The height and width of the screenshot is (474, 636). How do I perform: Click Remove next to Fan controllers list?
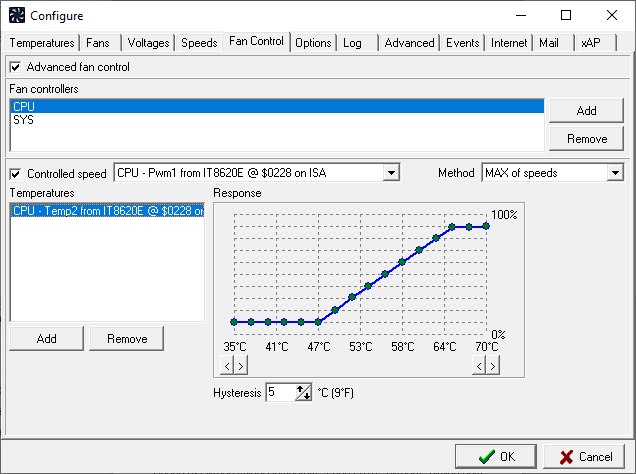(586, 139)
